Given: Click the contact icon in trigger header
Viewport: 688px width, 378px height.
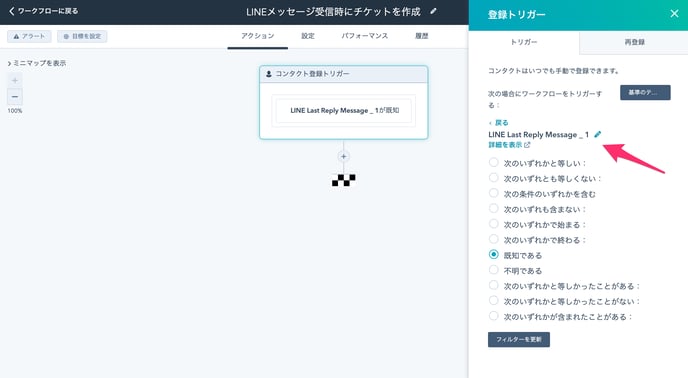Looking at the screenshot, I should coord(269,74).
